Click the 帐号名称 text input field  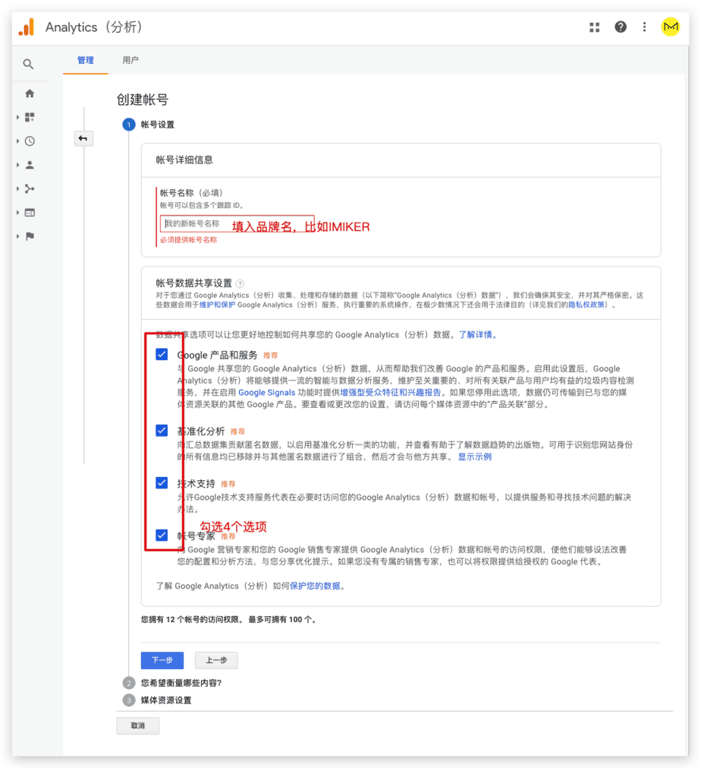(x=237, y=224)
